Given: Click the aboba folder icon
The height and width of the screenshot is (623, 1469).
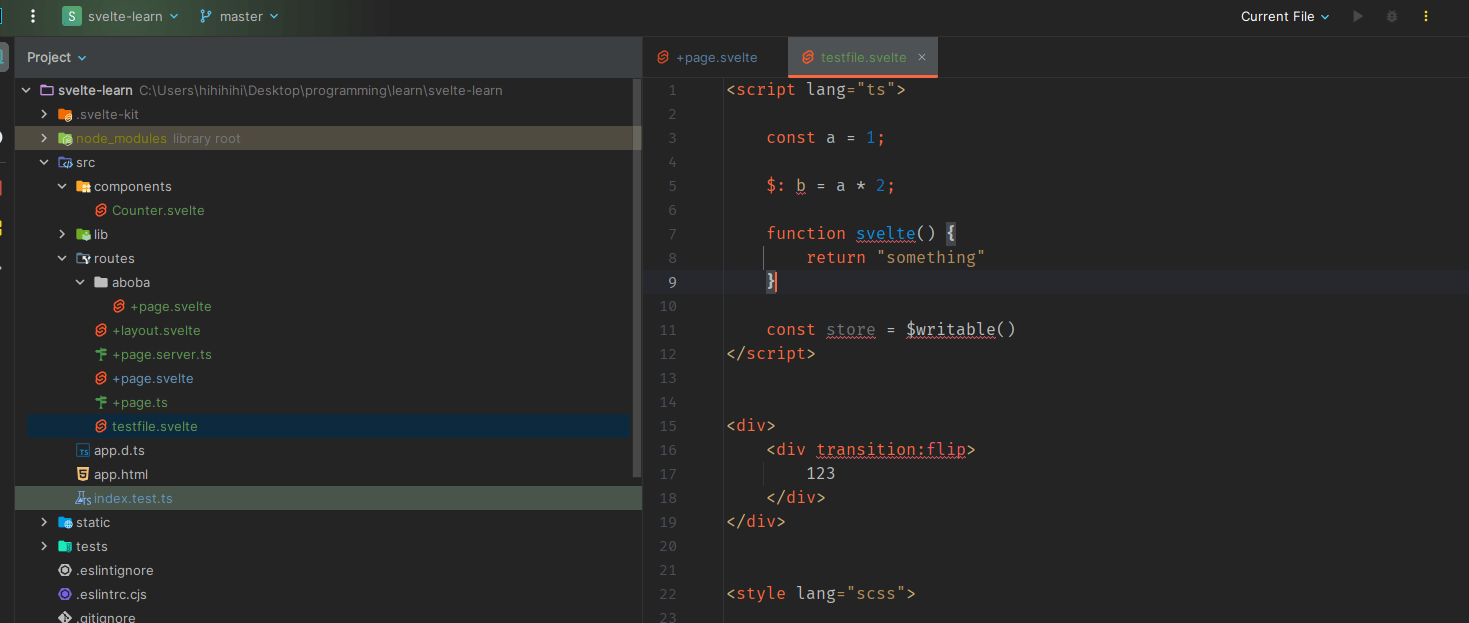Looking at the screenshot, I should click(x=101, y=282).
